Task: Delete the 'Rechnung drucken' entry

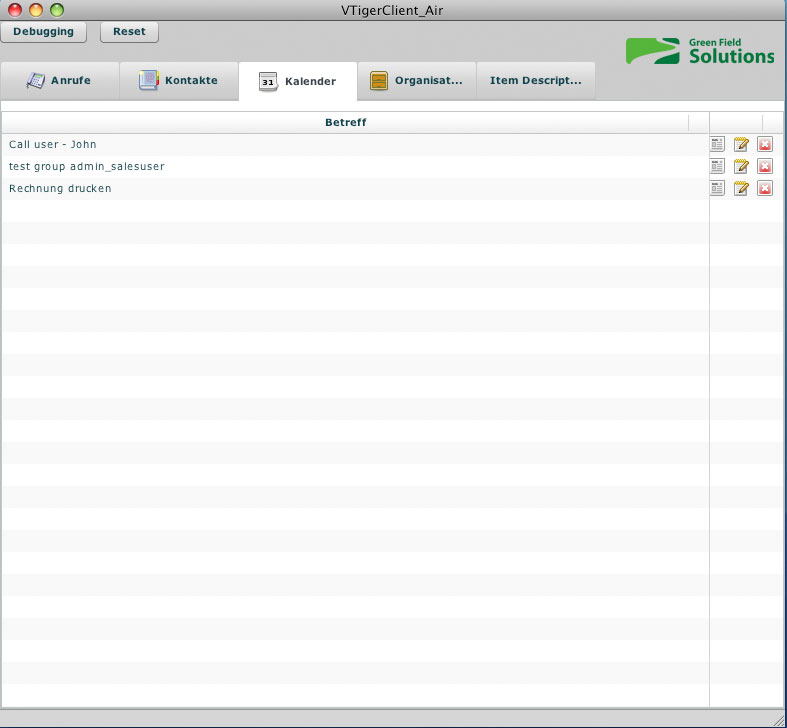Action: click(x=765, y=189)
